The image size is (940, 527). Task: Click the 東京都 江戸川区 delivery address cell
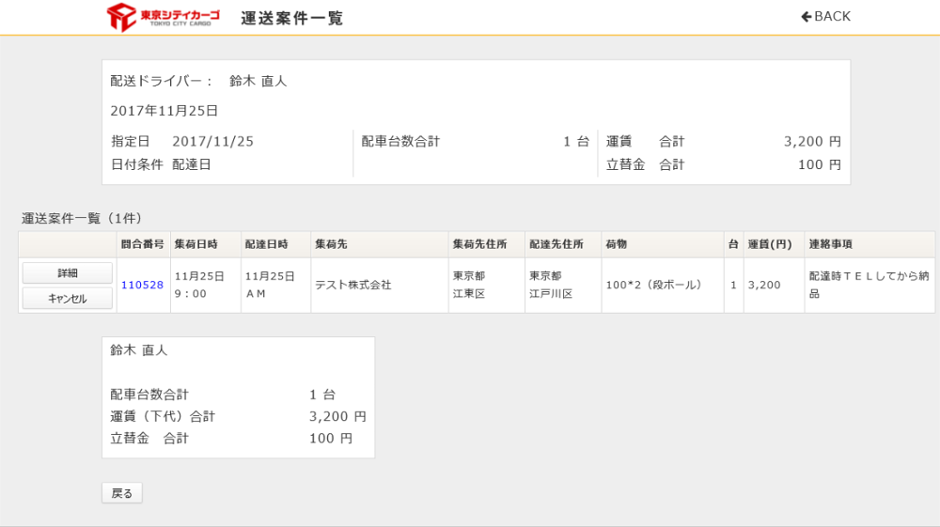click(550, 285)
